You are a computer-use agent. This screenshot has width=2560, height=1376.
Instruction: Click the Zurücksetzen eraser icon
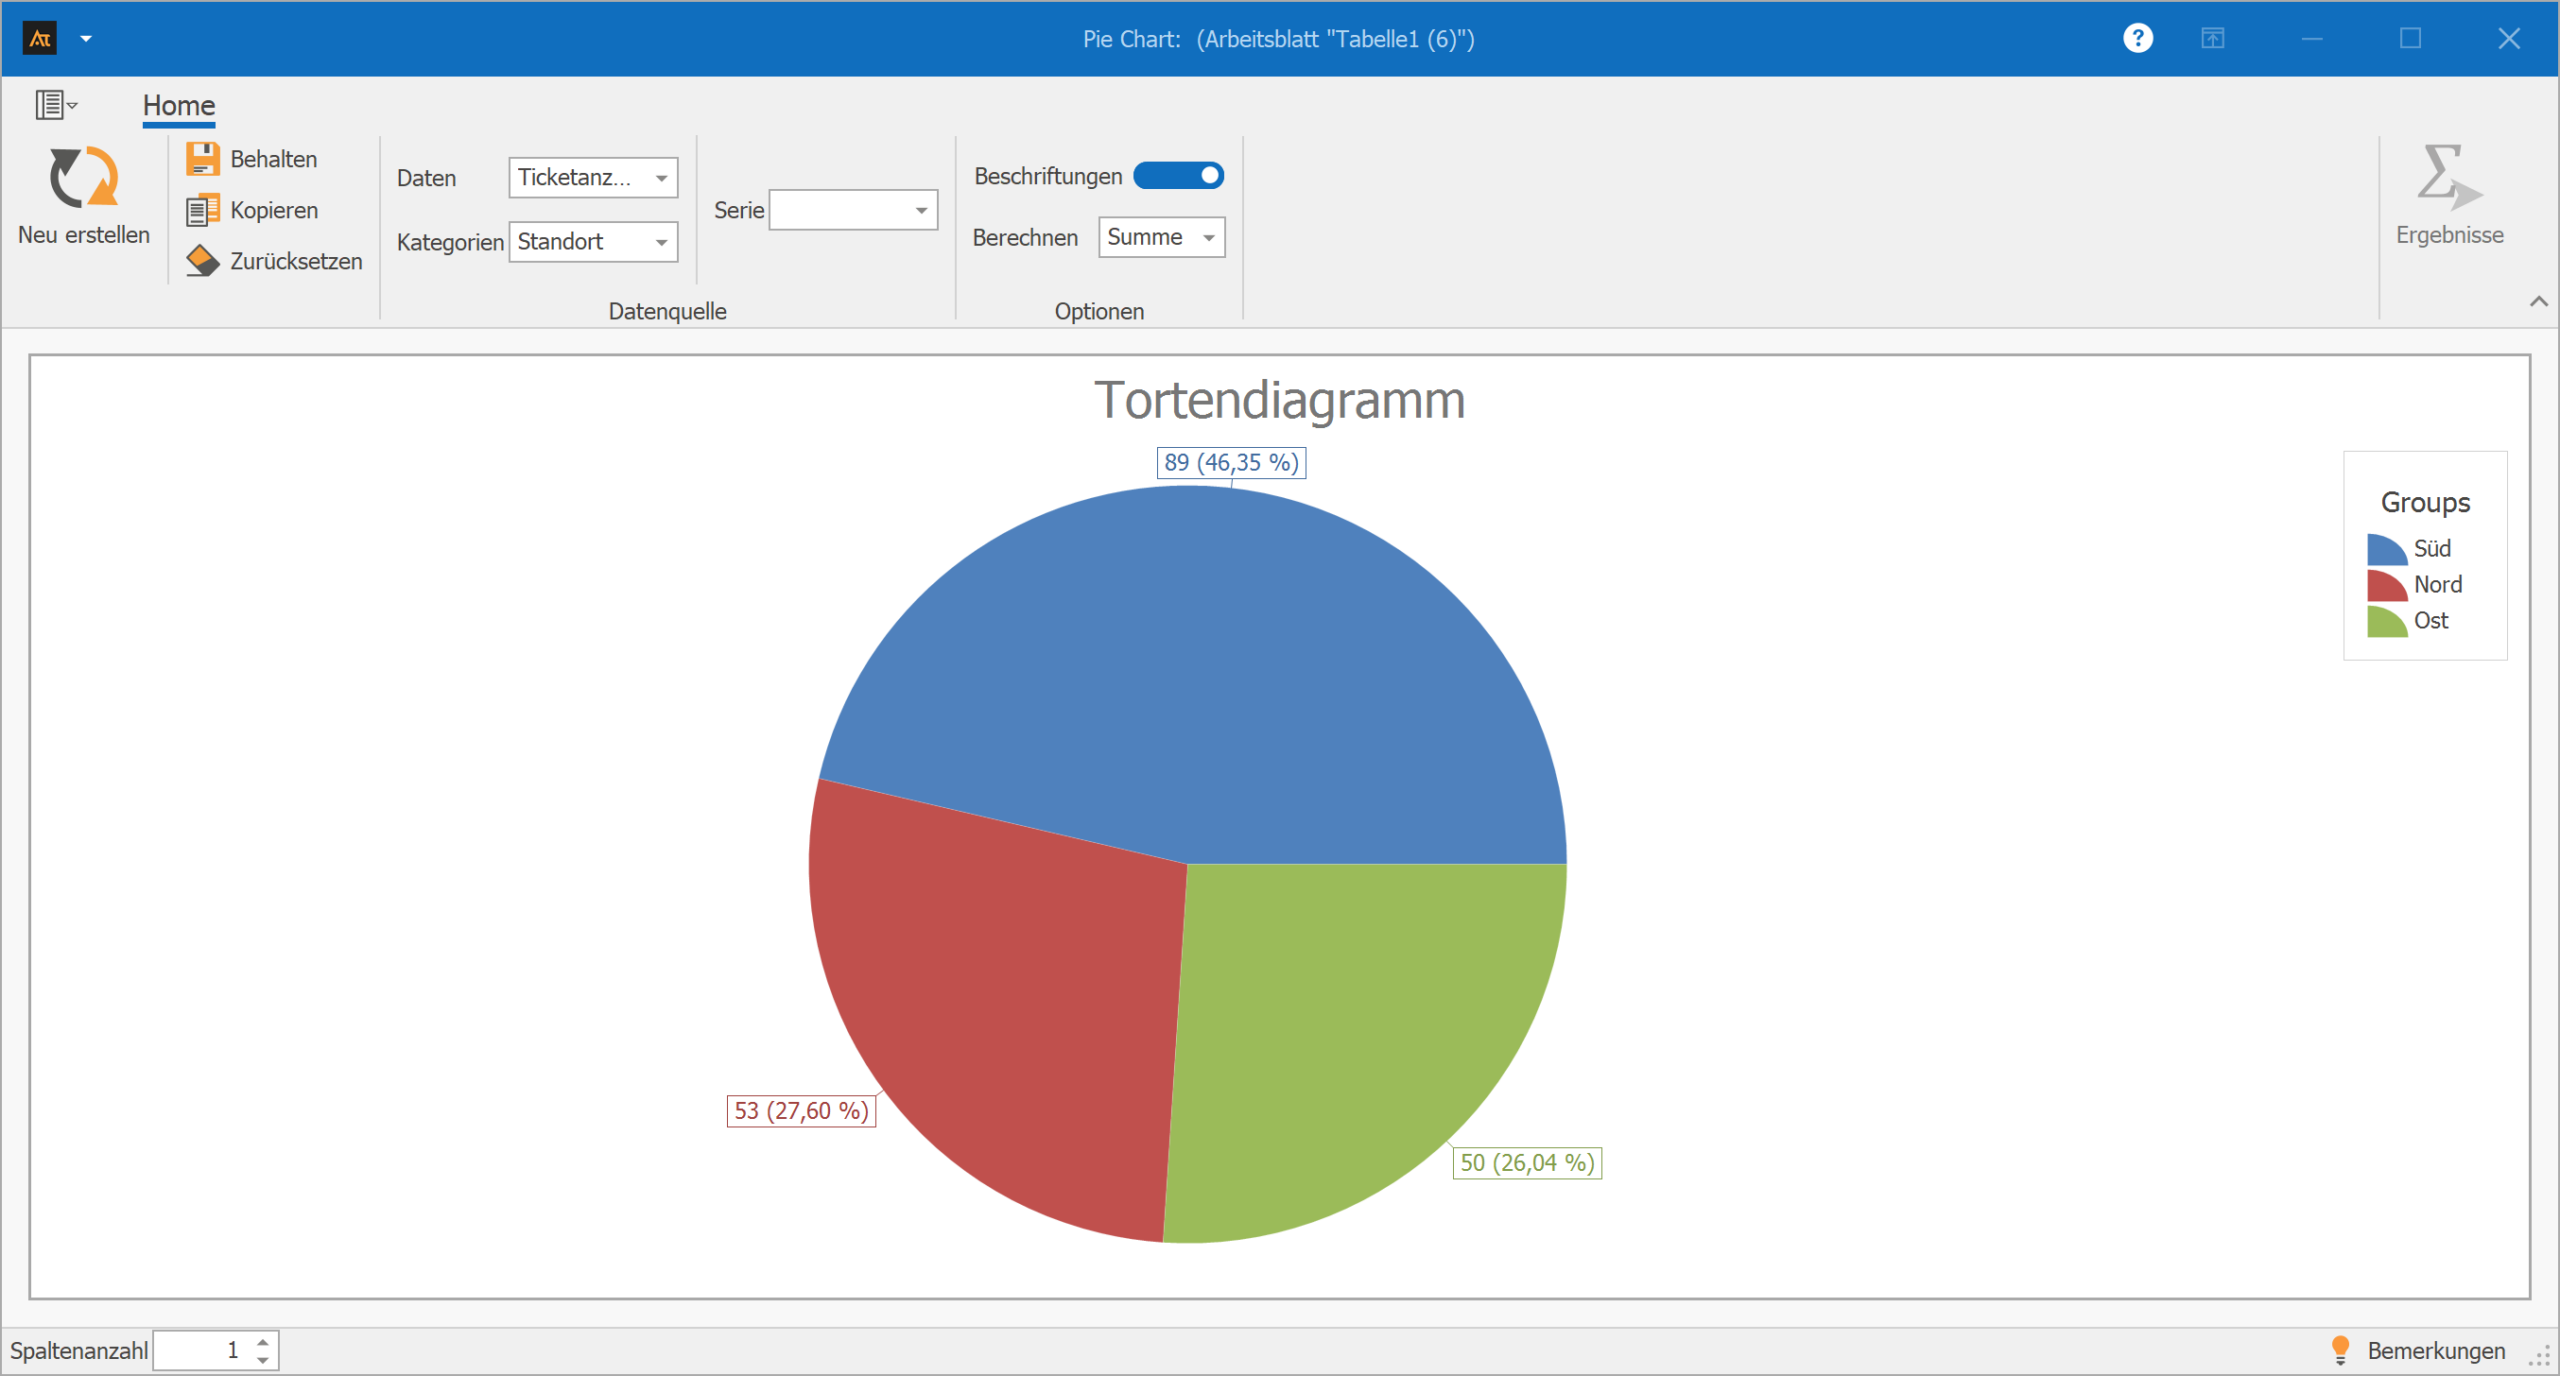[x=203, y=261]
